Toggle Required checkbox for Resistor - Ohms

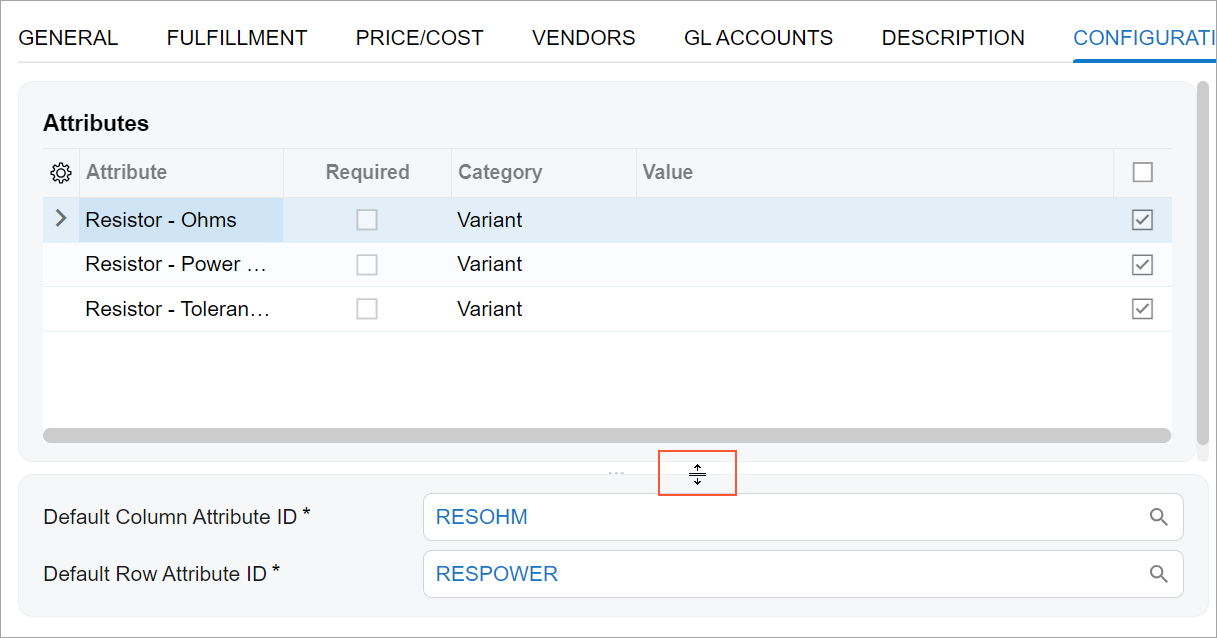[x=367, y=220]
